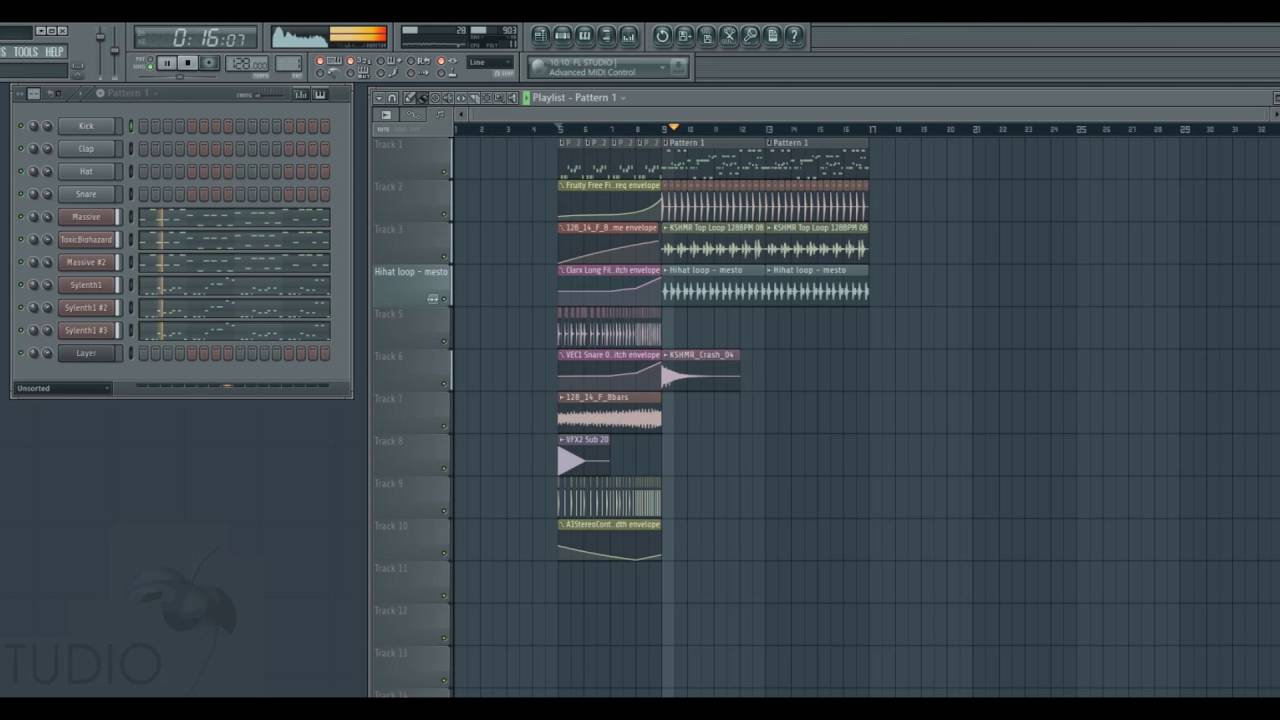Select the Mute tool in Playlist toolbar

tap(448, 98)
